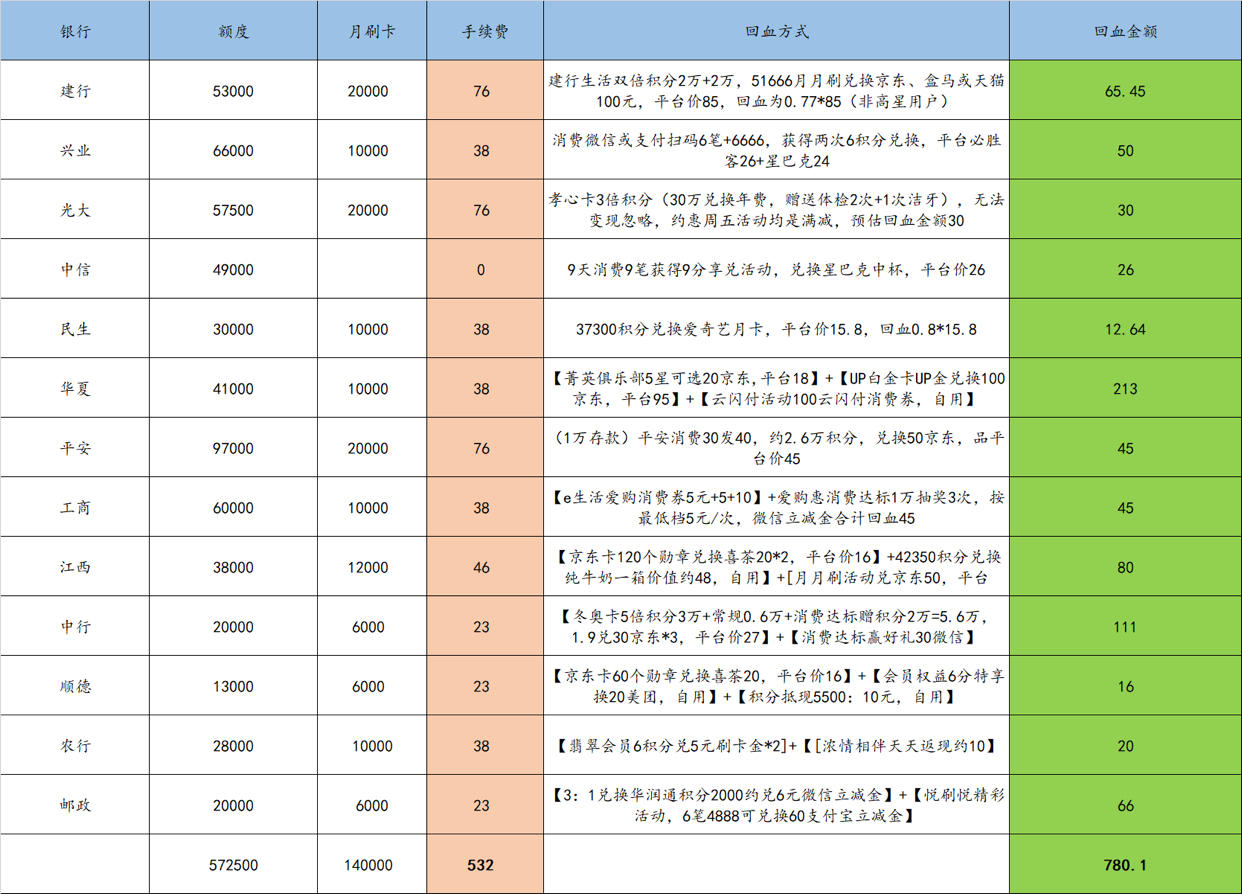Select the 66000 credit limit cell
The width and height of the screenshot is (1242, 894).
tap(233, 150)
